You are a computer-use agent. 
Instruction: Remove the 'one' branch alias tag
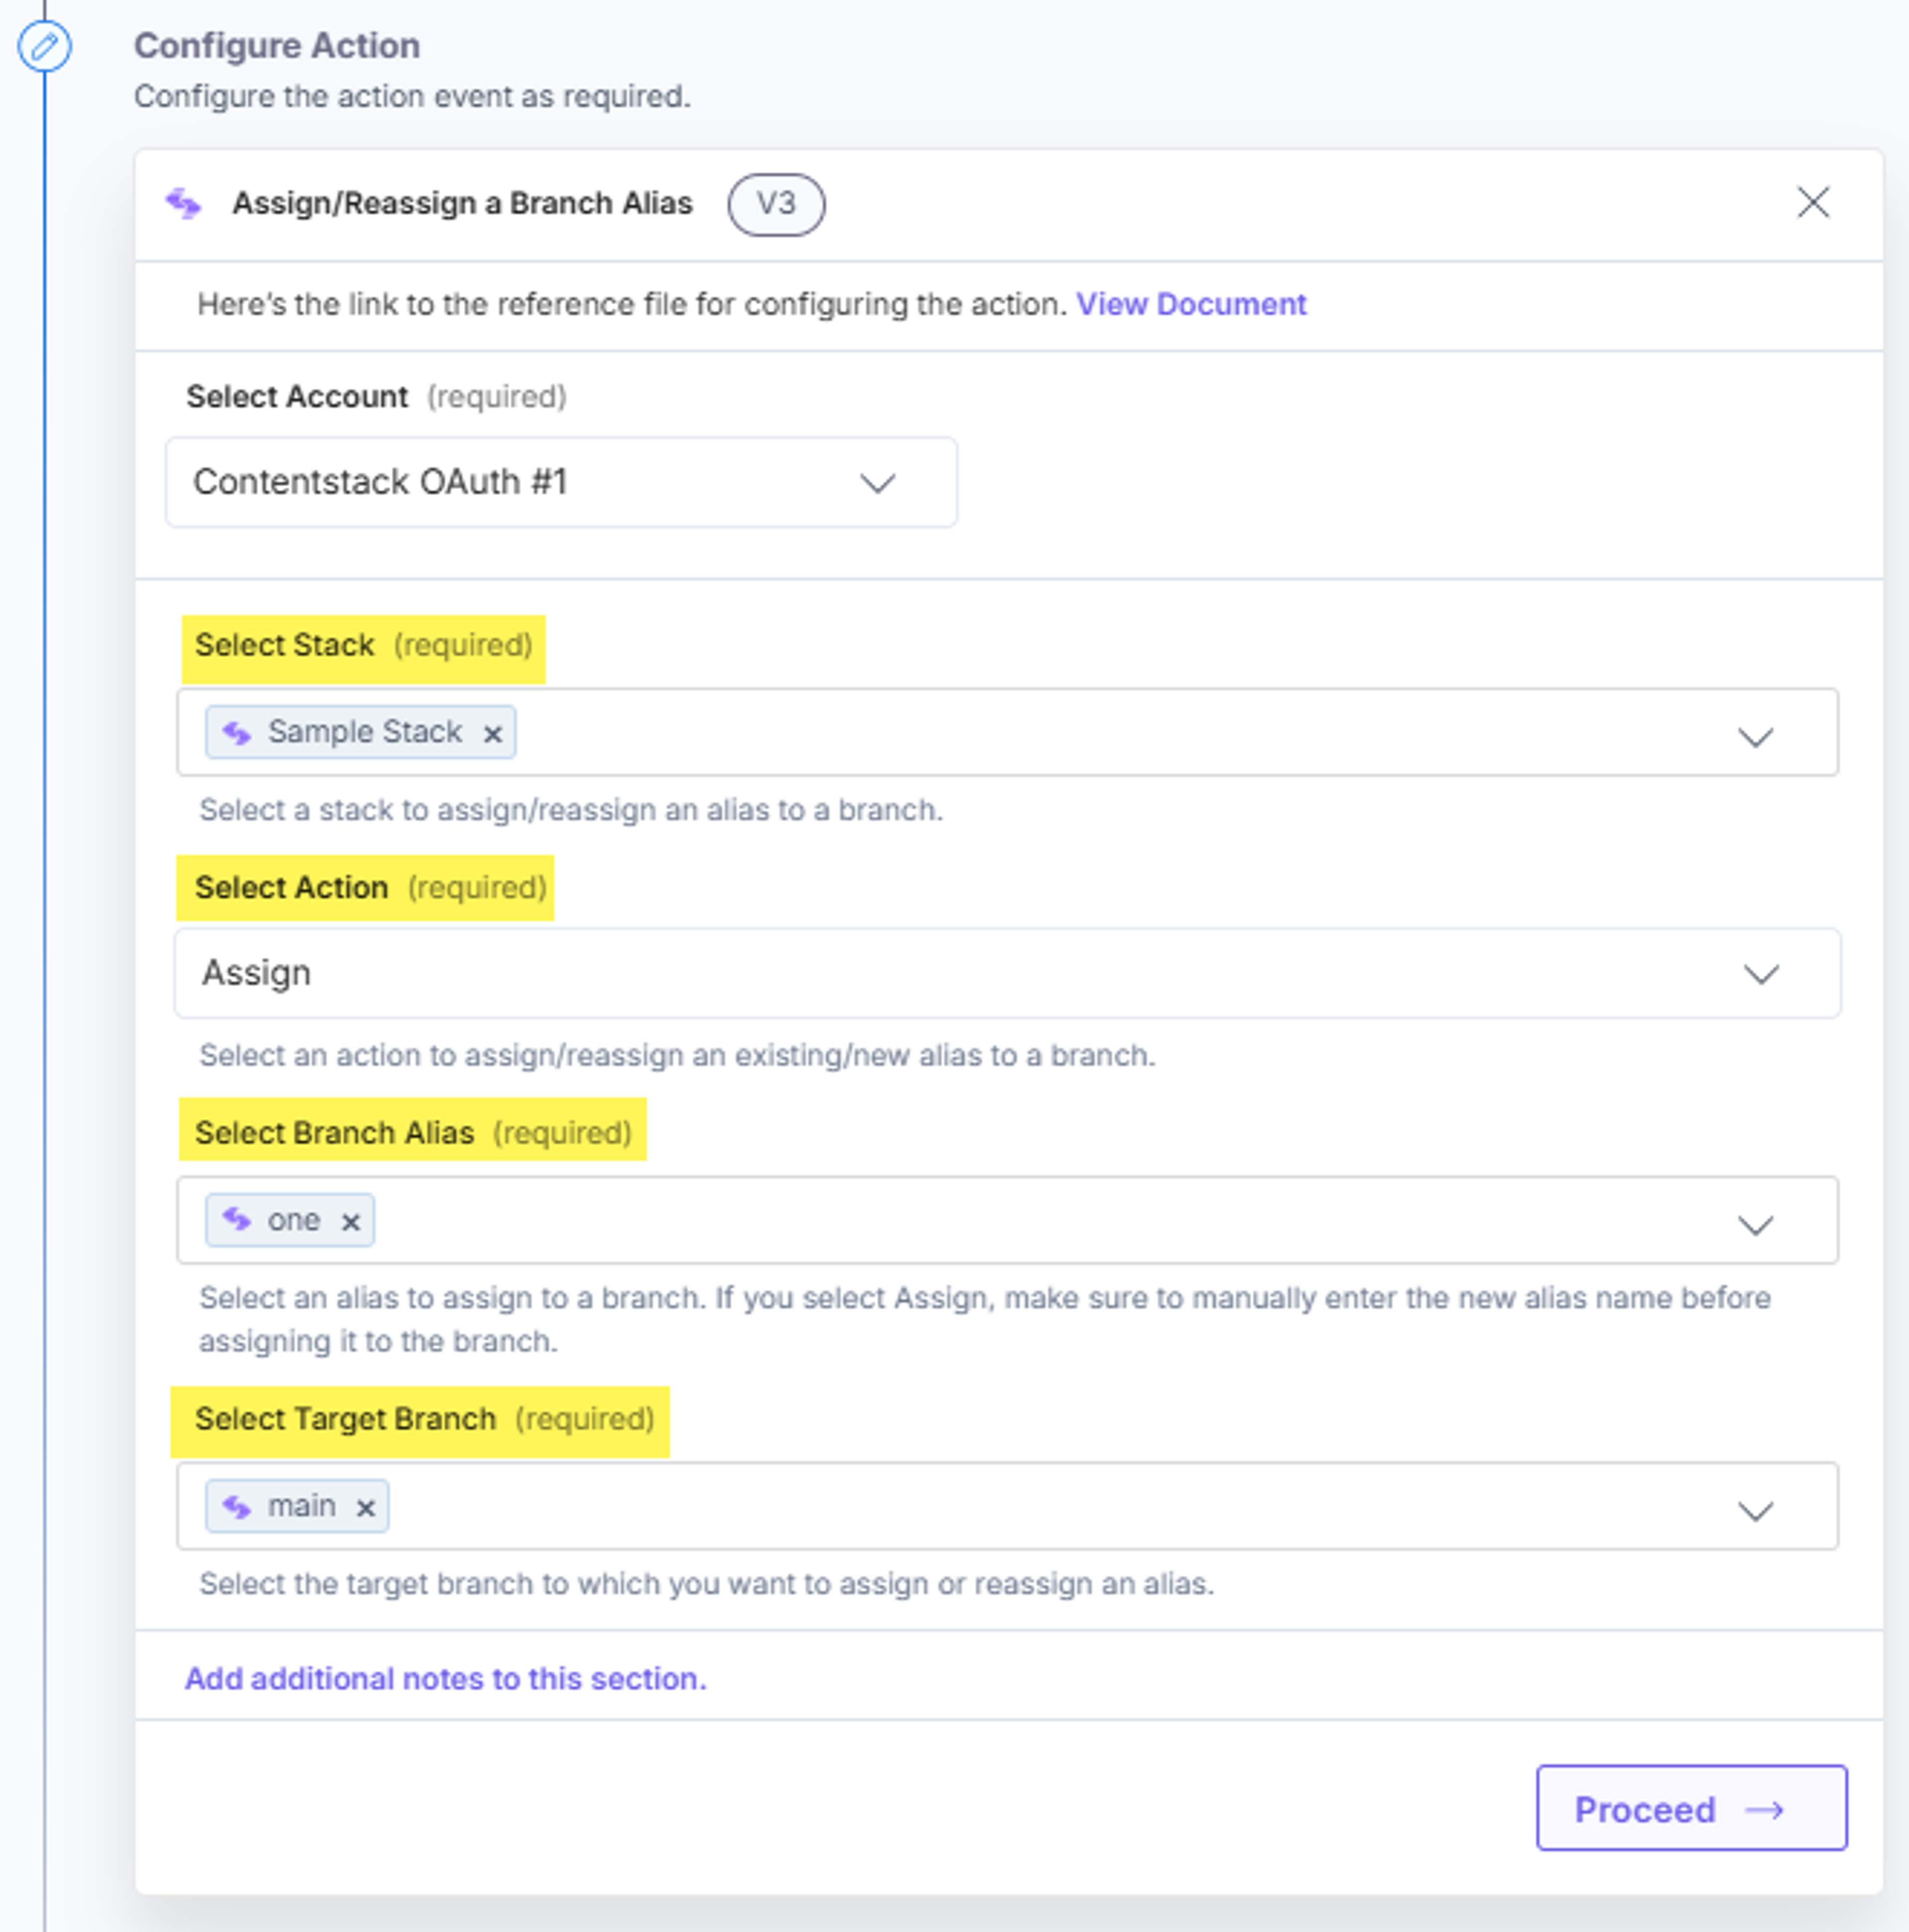tap(350, 1222)
